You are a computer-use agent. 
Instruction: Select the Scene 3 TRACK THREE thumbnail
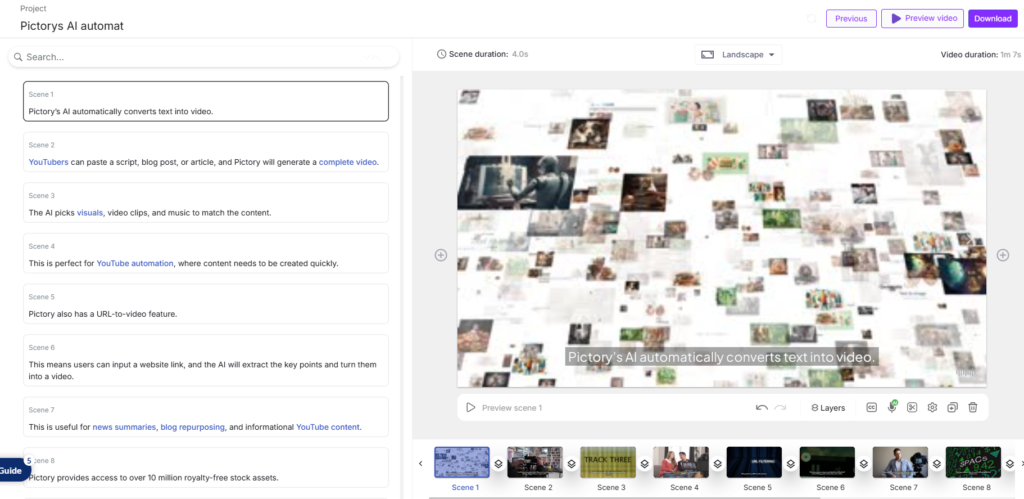608,462
